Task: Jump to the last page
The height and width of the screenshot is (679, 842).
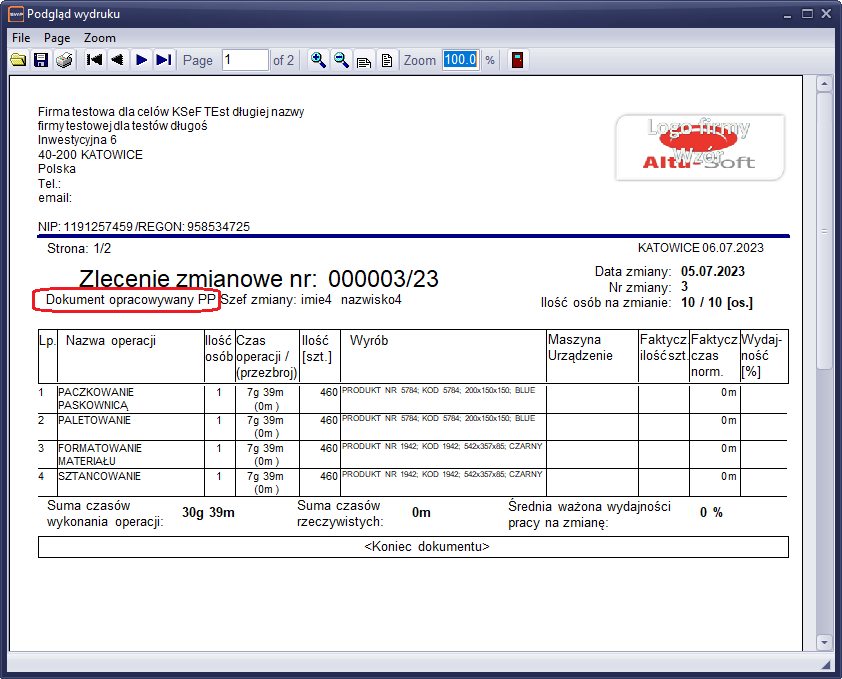Action: point(165,60)
